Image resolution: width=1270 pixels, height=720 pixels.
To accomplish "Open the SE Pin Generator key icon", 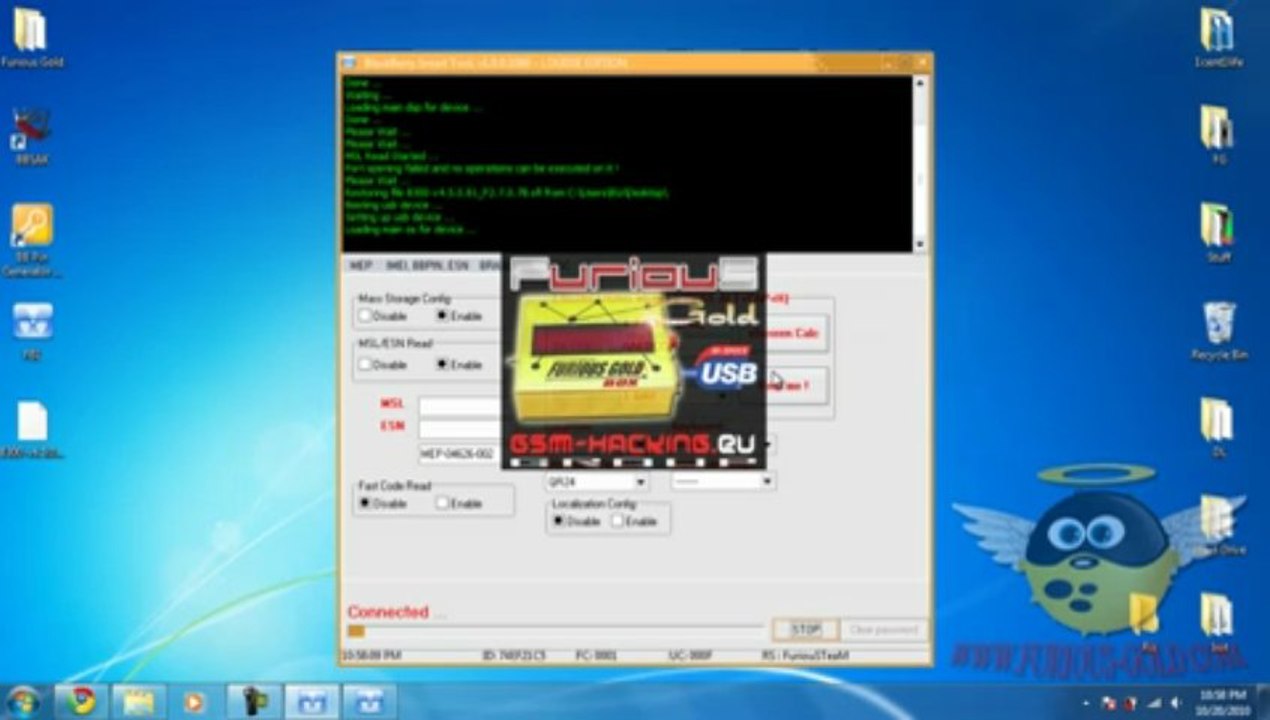I will pos(31,238).
